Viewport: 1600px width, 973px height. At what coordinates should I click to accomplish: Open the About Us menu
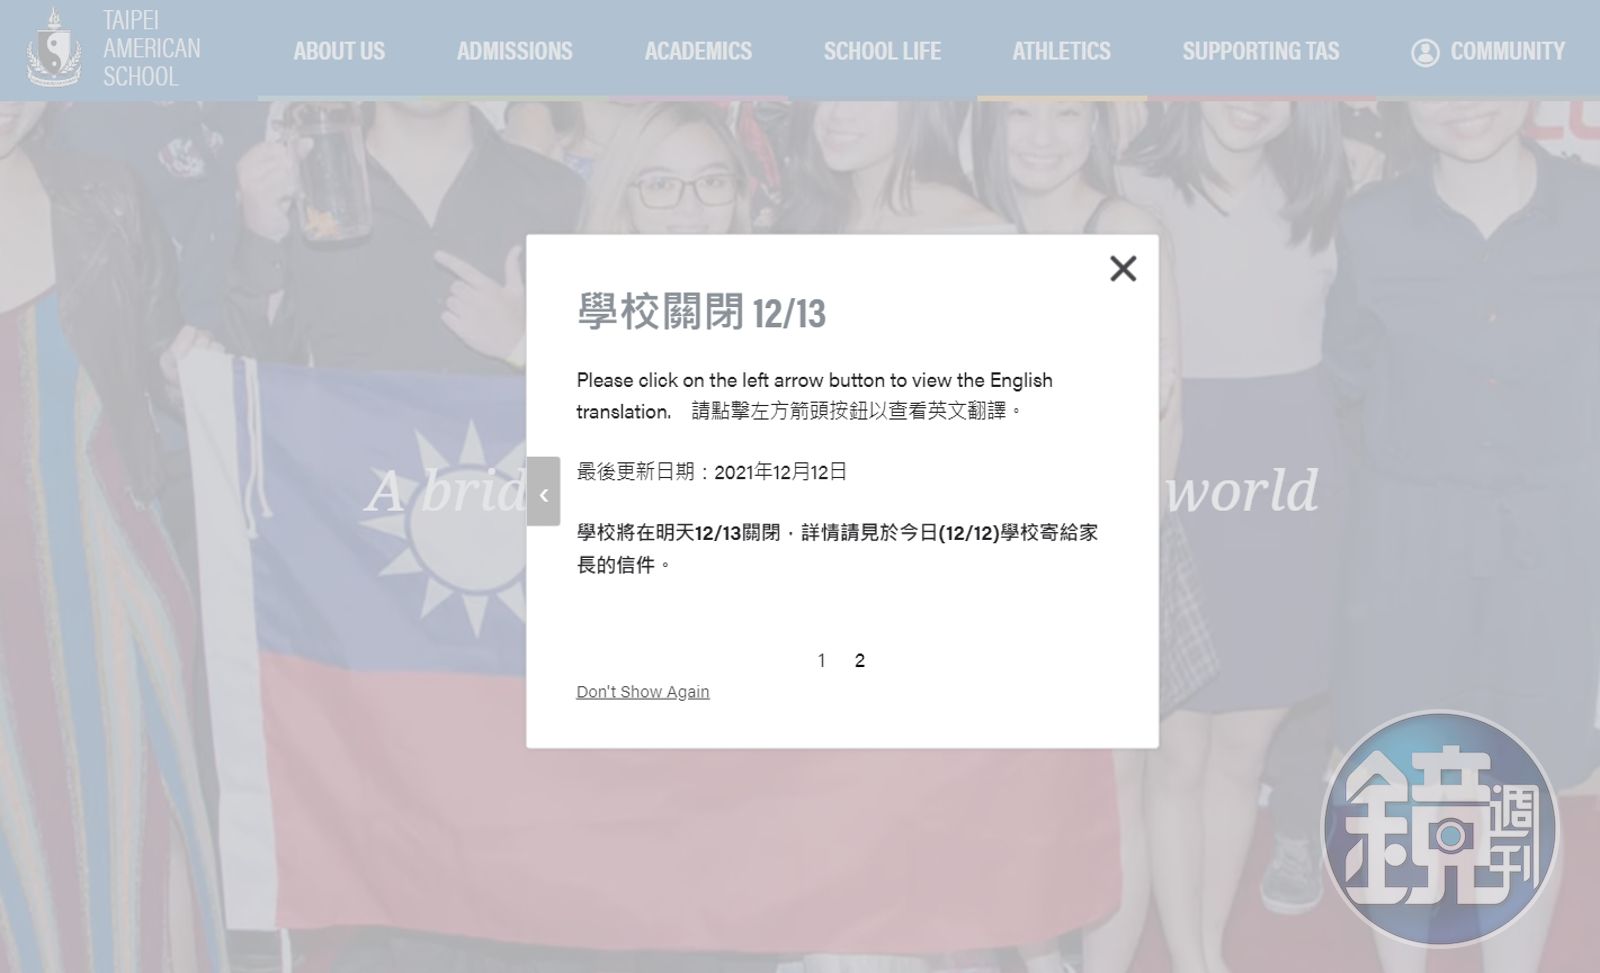point(339,51)
